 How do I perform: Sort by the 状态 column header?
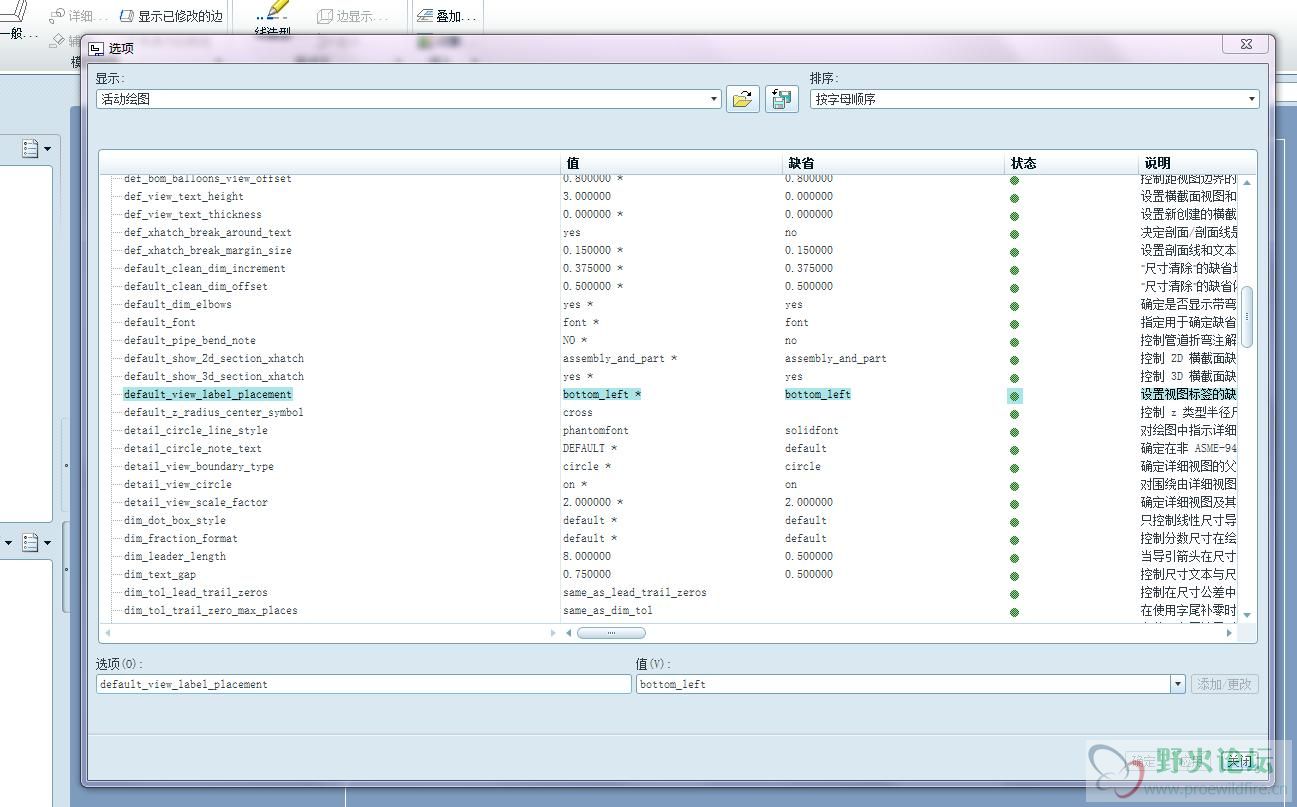(1071, 162)
